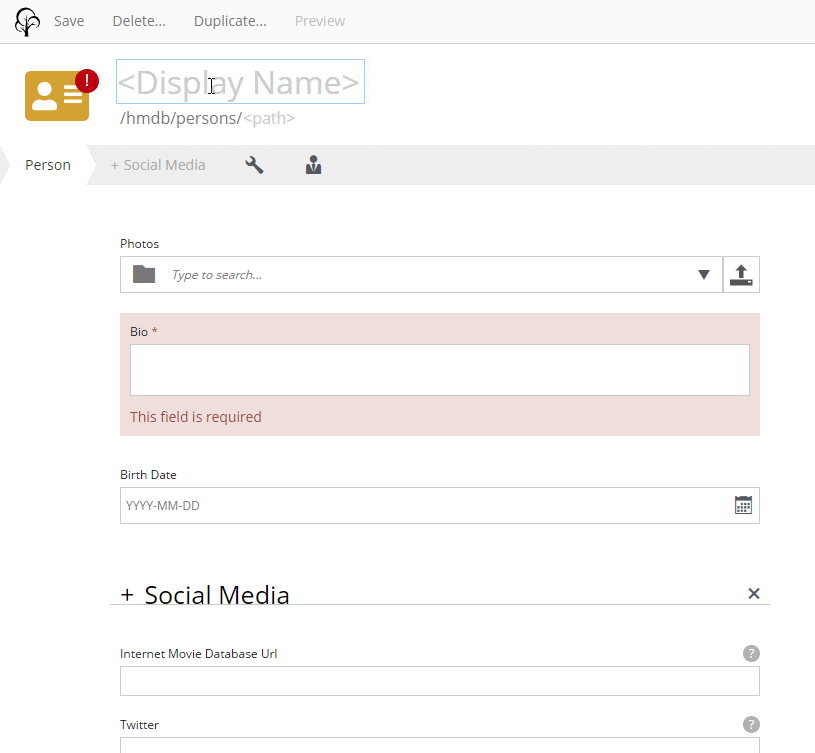Viewport: 815px width, 753px height.
Task: Click the 'Bio' field label
Action: (x=139, y=332)
